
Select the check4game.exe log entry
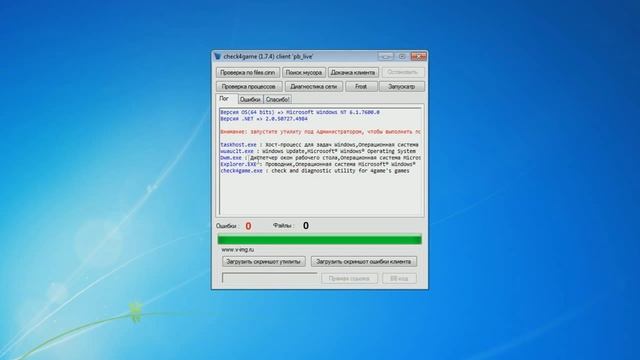coord(315,171)
